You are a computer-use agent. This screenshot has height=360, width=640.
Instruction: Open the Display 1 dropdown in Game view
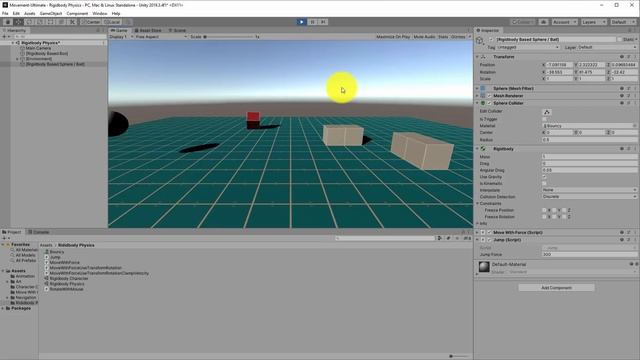click(x=121, y=37)
